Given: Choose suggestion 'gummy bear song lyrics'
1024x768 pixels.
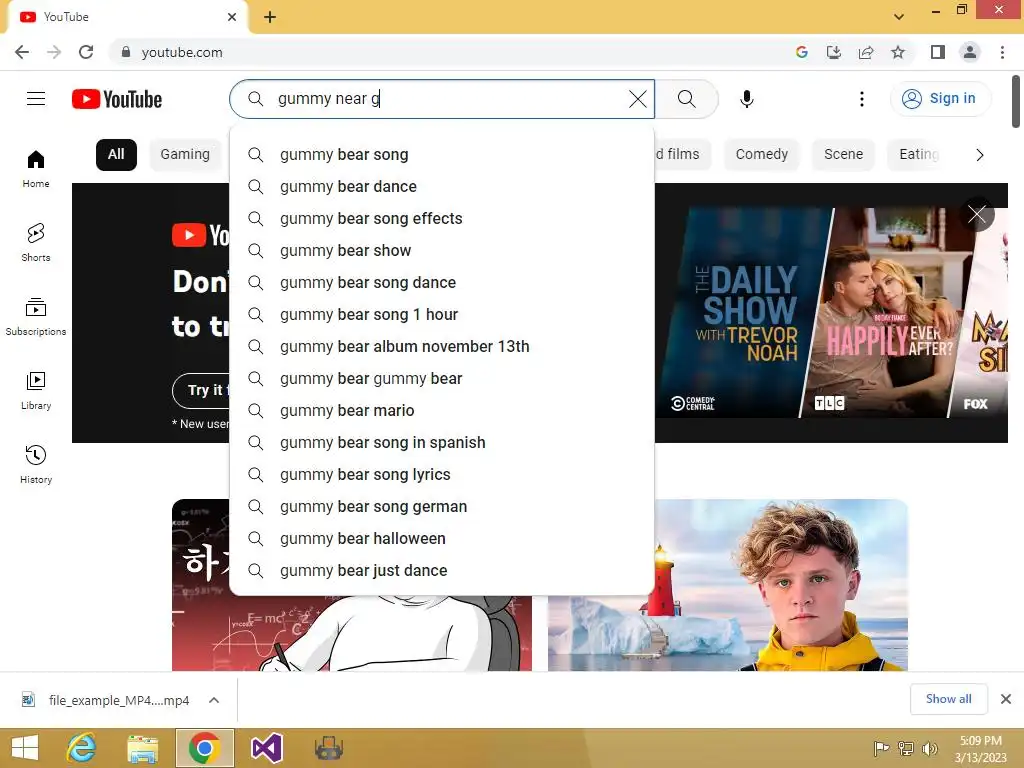Looking at the screenshot, I should click(442, 475).
